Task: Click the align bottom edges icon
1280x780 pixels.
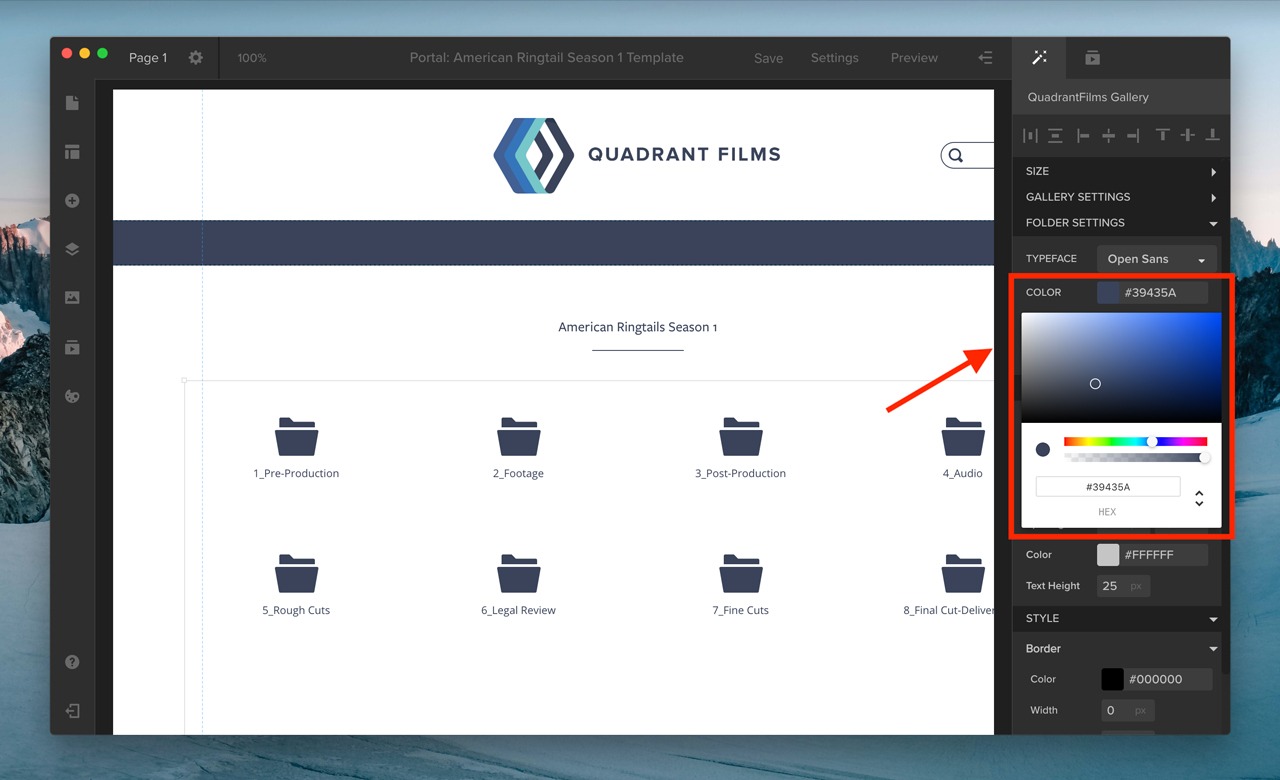Action: tap(1212, 135)
